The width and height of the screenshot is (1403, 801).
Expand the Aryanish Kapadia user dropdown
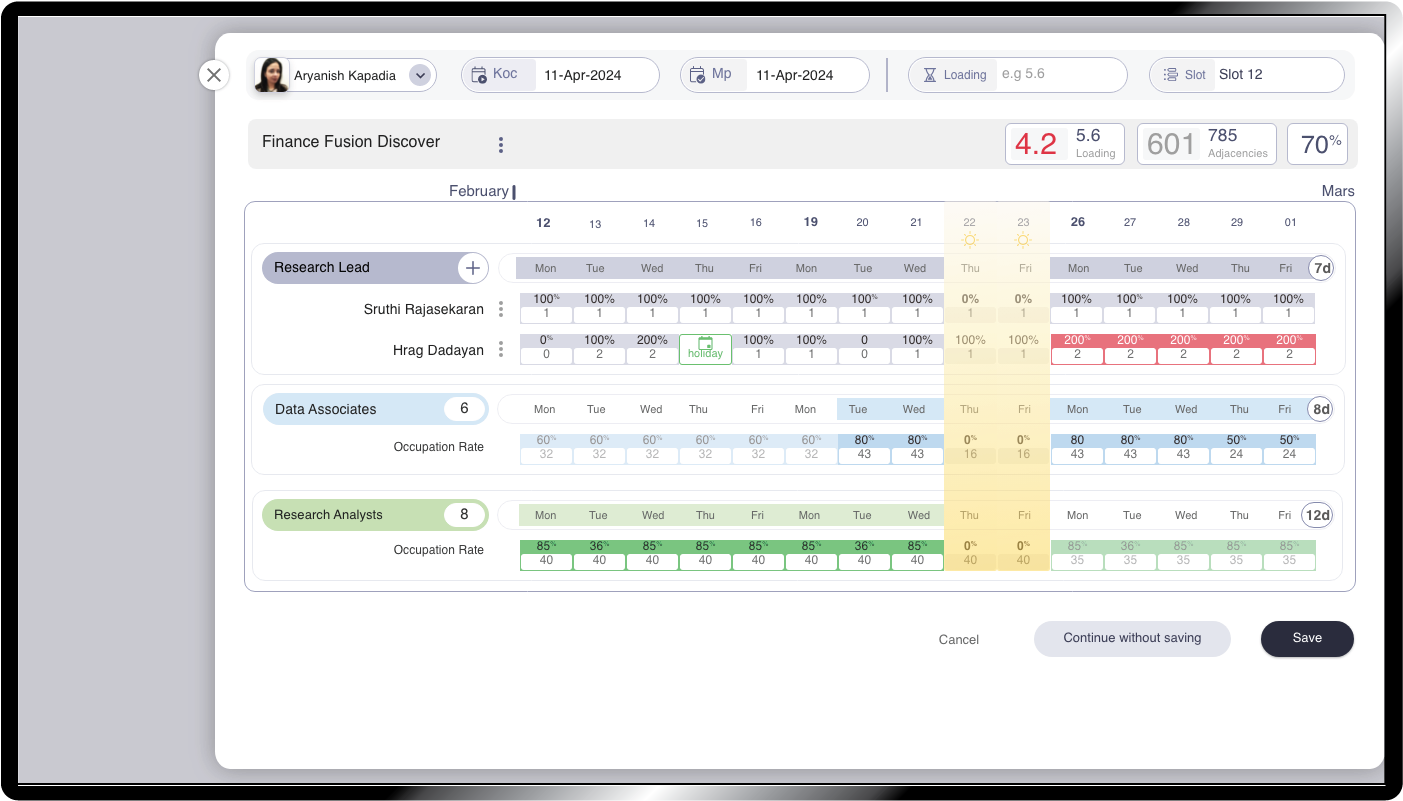point(420,75)
